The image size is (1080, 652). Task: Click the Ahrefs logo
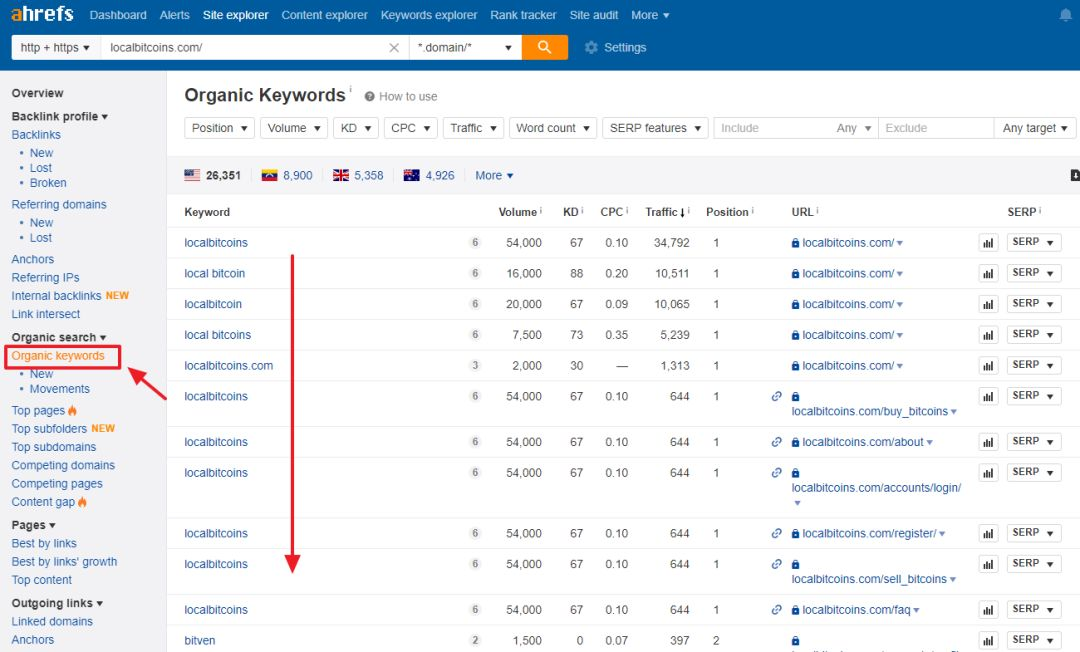point(42,14)
